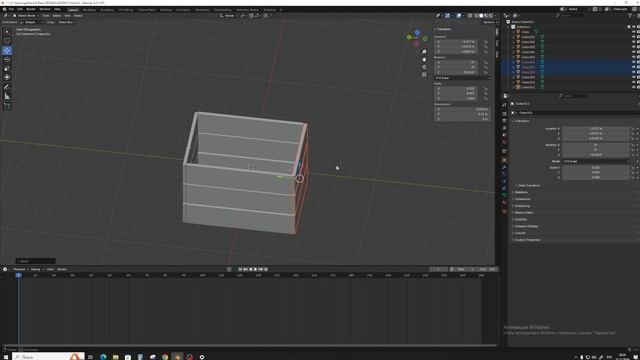
Task: Open rotation Mode dropdown in Object properties
Action: pos(596,162)
